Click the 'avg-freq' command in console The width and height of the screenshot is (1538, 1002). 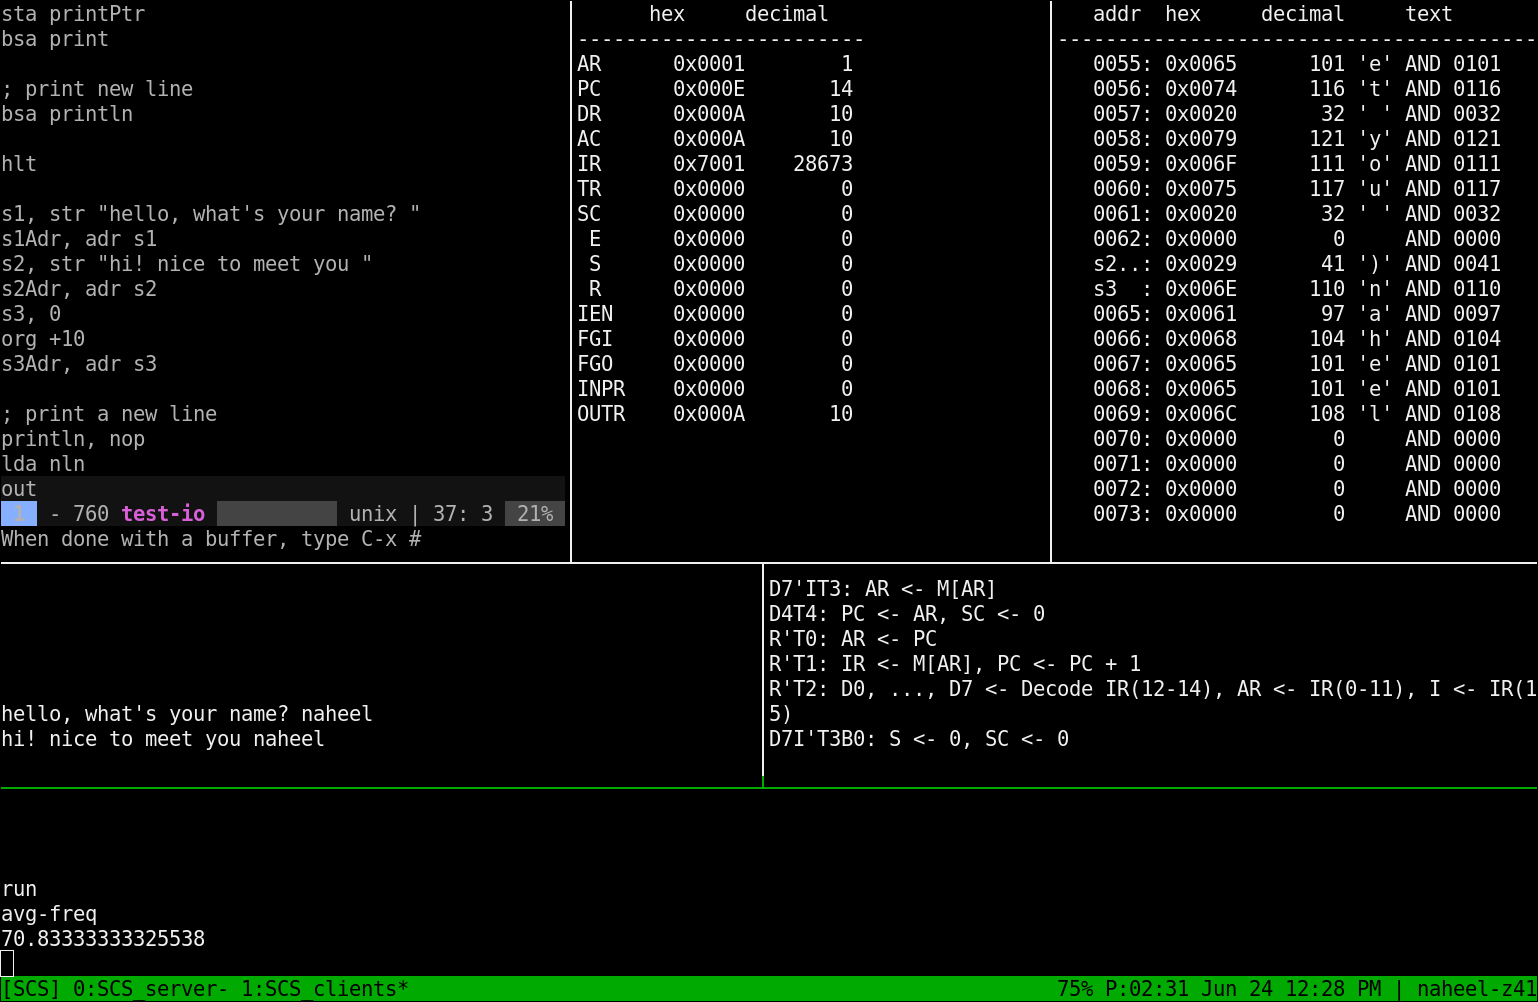tap(49, 914)
